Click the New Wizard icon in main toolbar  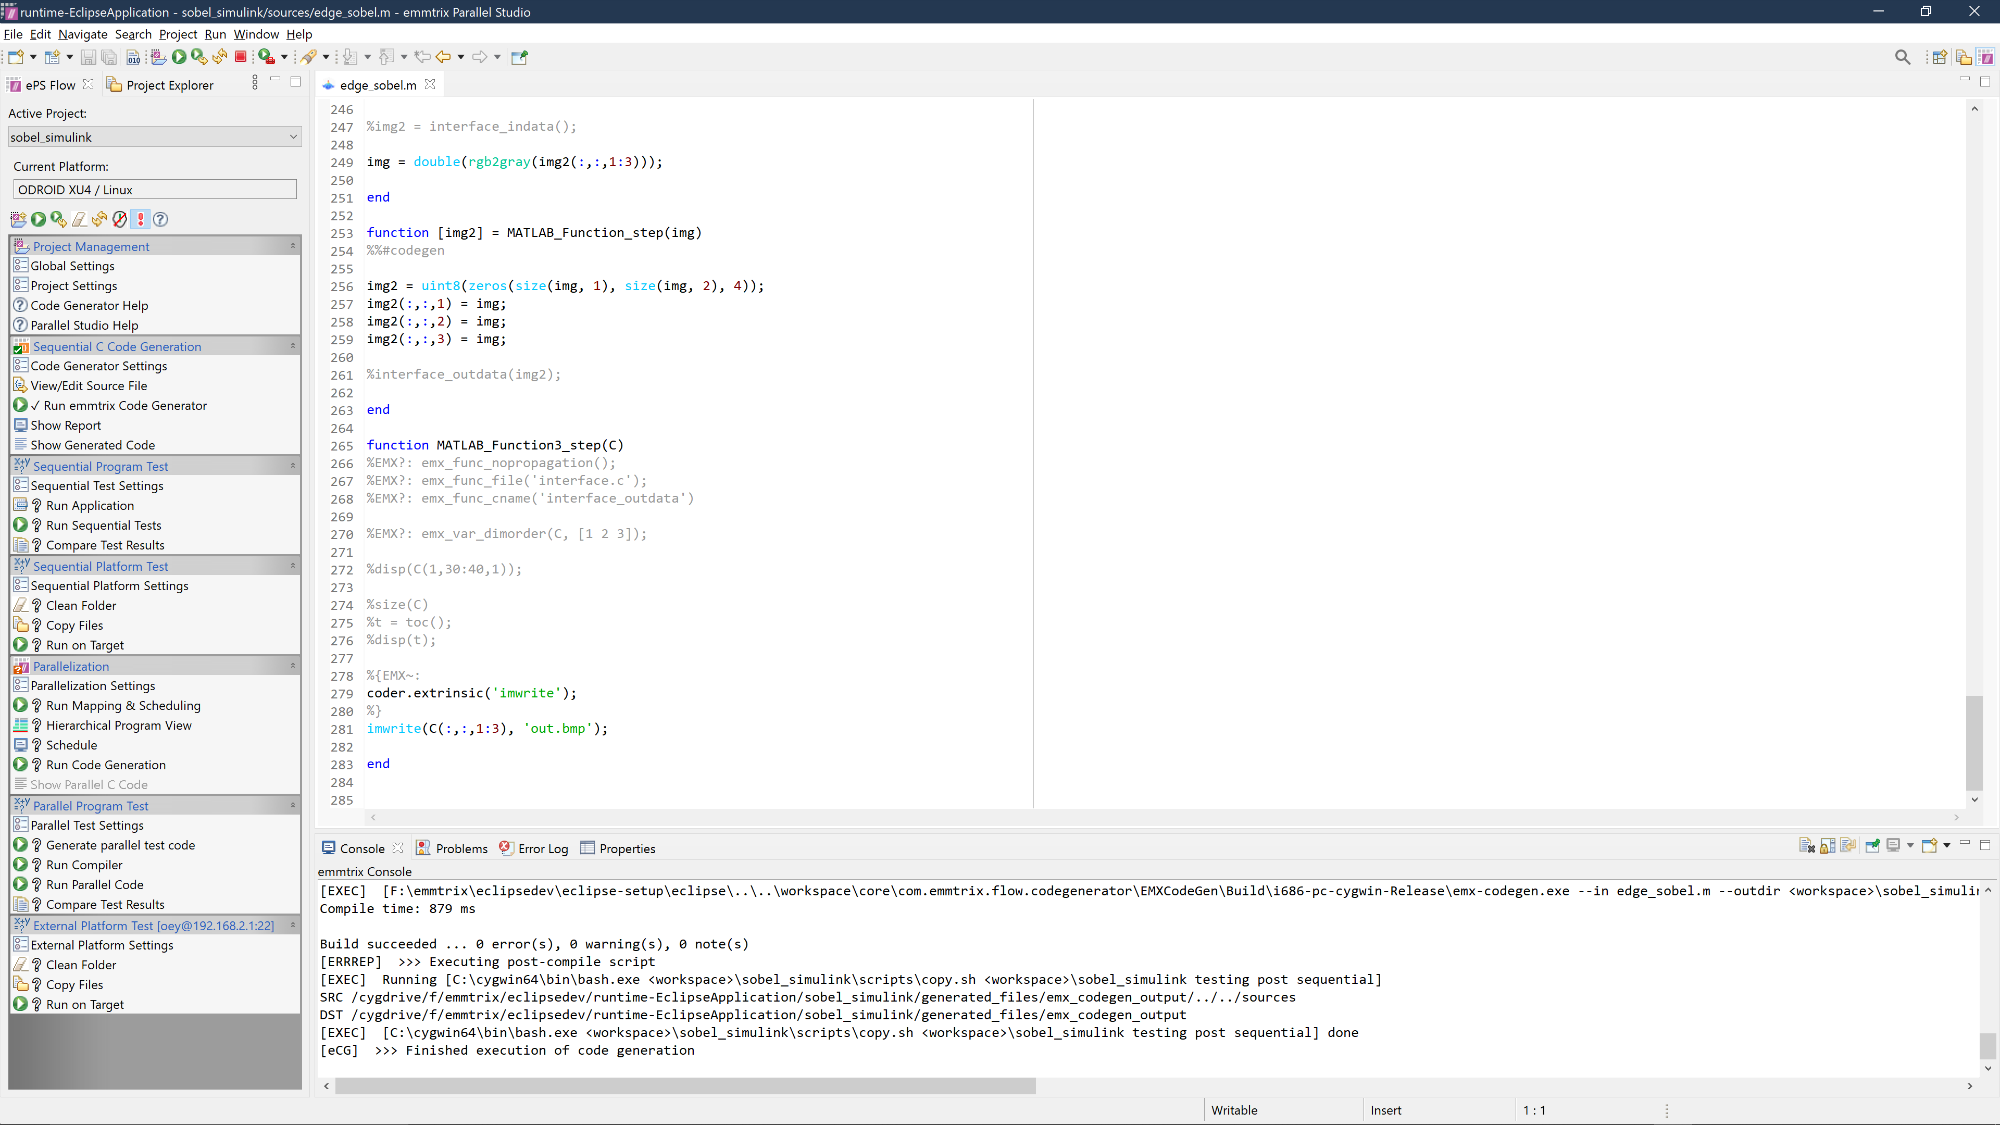coord(16,57)
